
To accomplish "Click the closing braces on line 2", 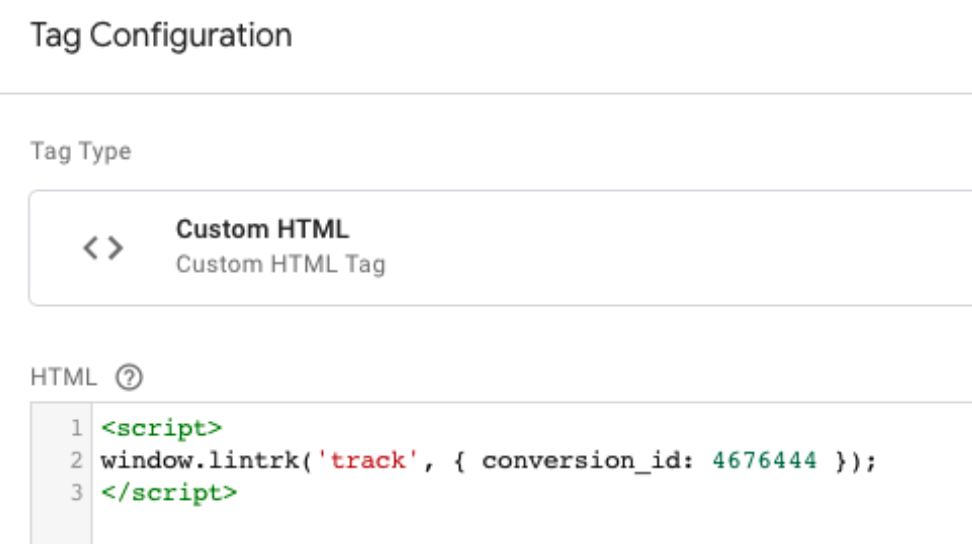I will click(855, 461).
